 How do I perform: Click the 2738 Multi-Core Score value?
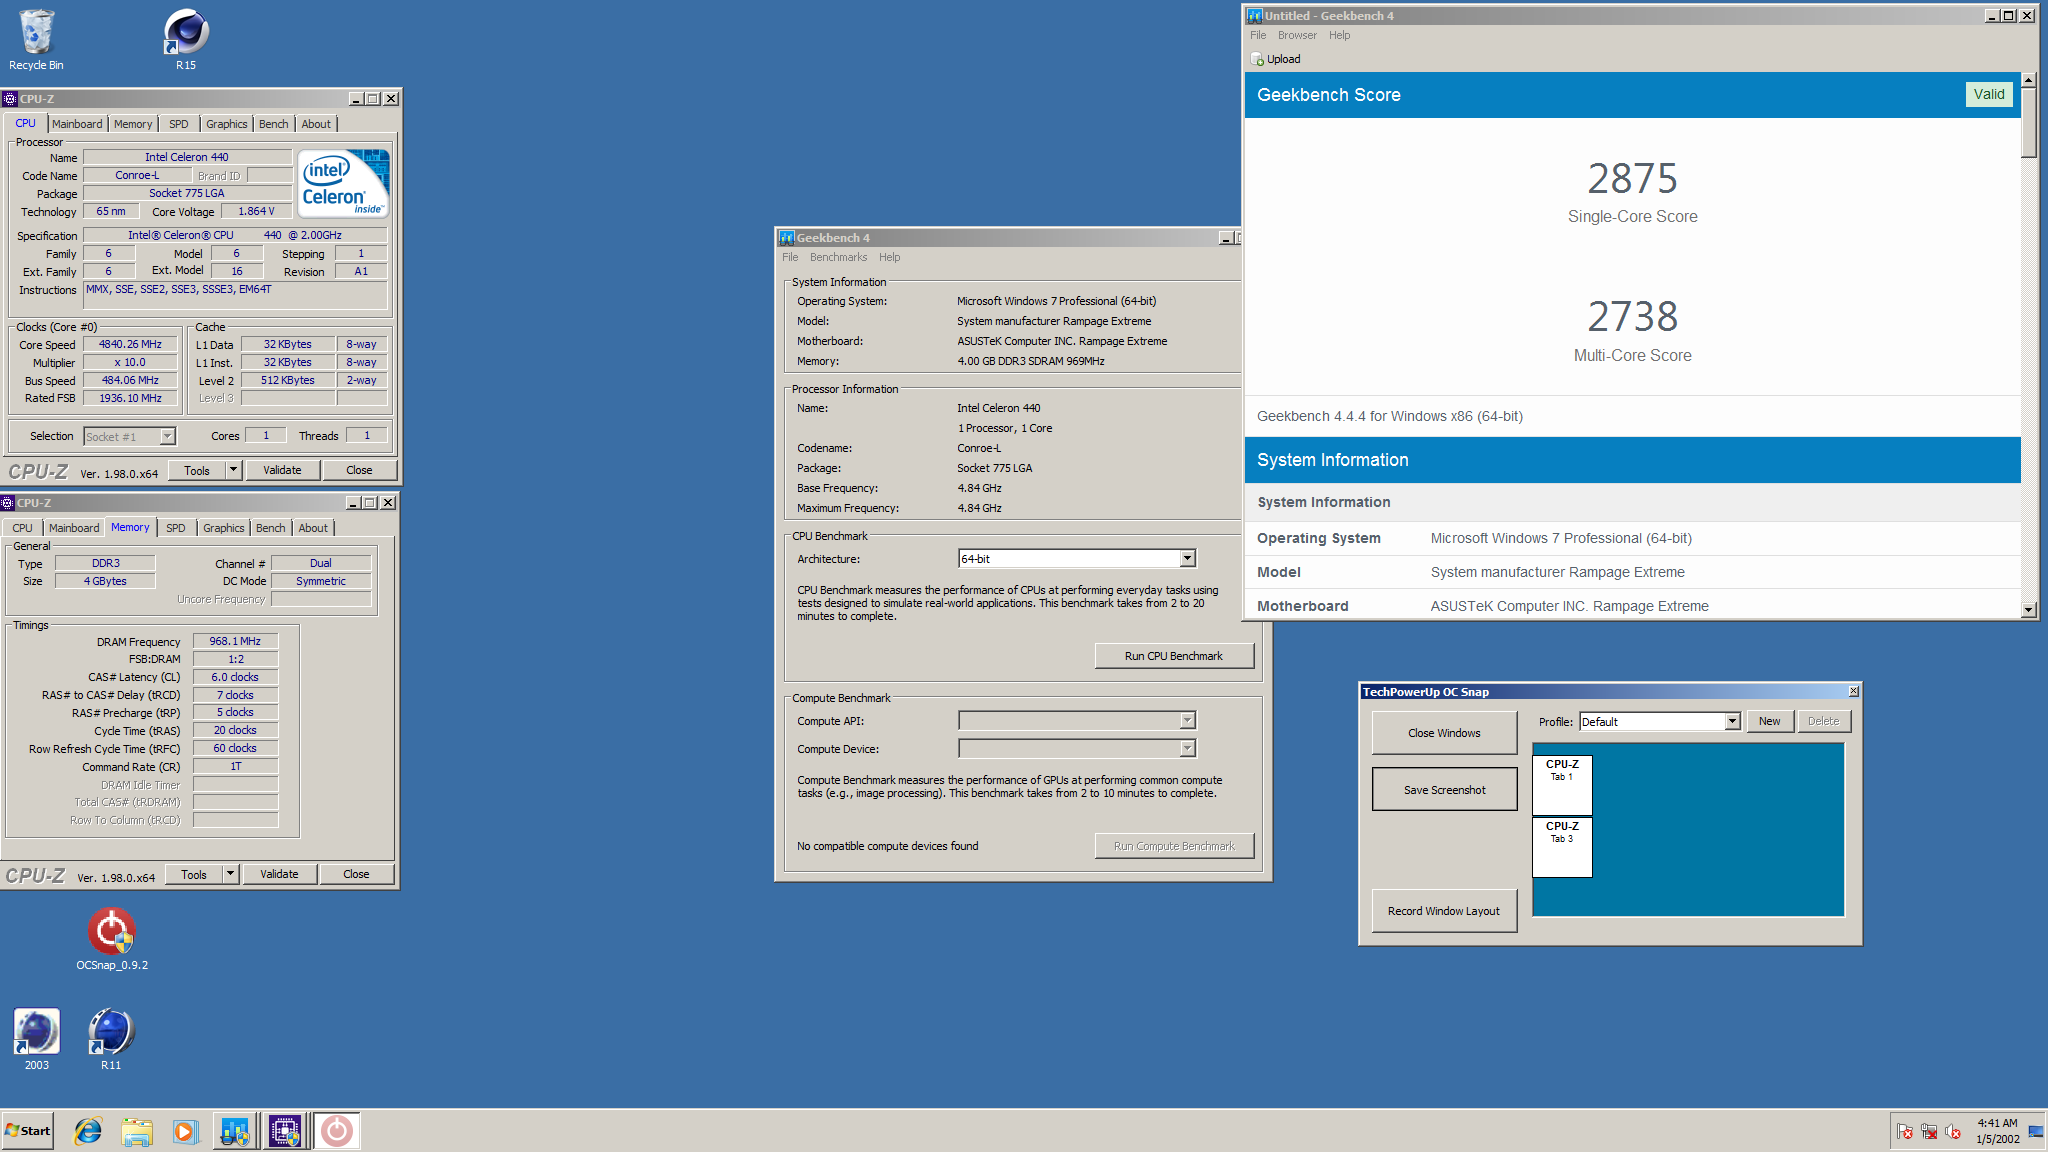click(1632, 317)
